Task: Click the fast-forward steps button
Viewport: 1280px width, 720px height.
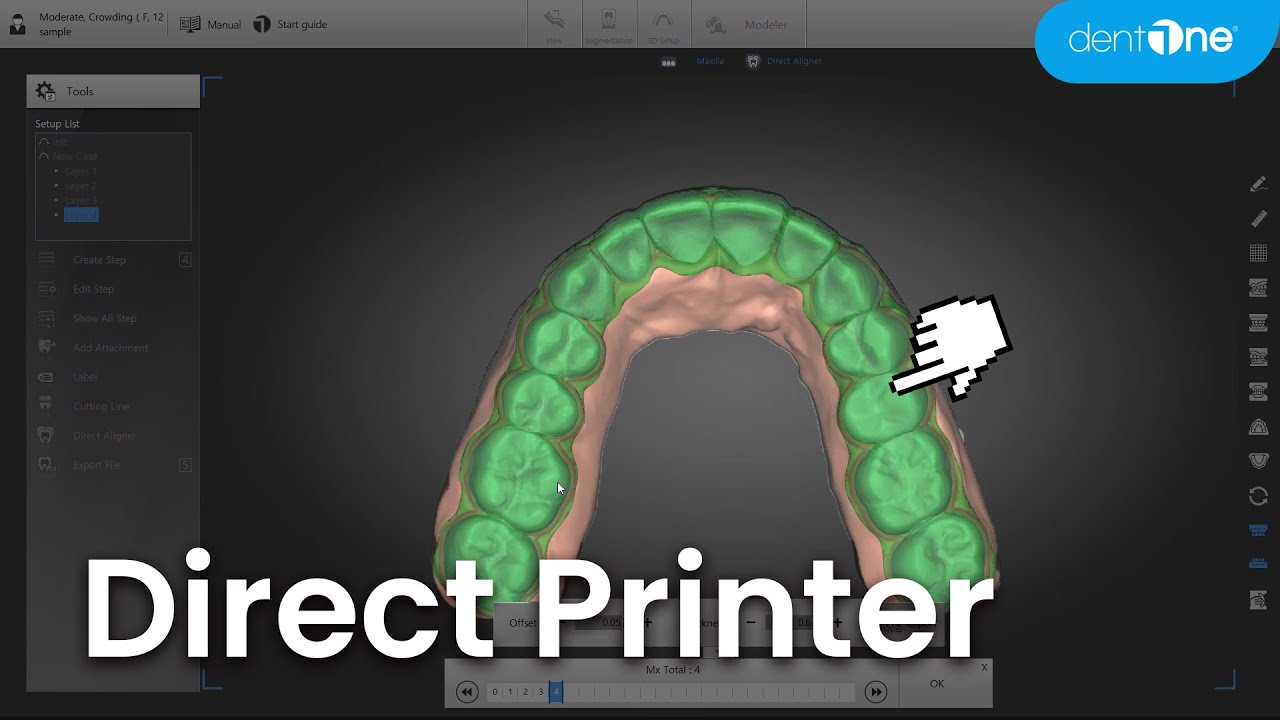Action: [x=875, y=692]
